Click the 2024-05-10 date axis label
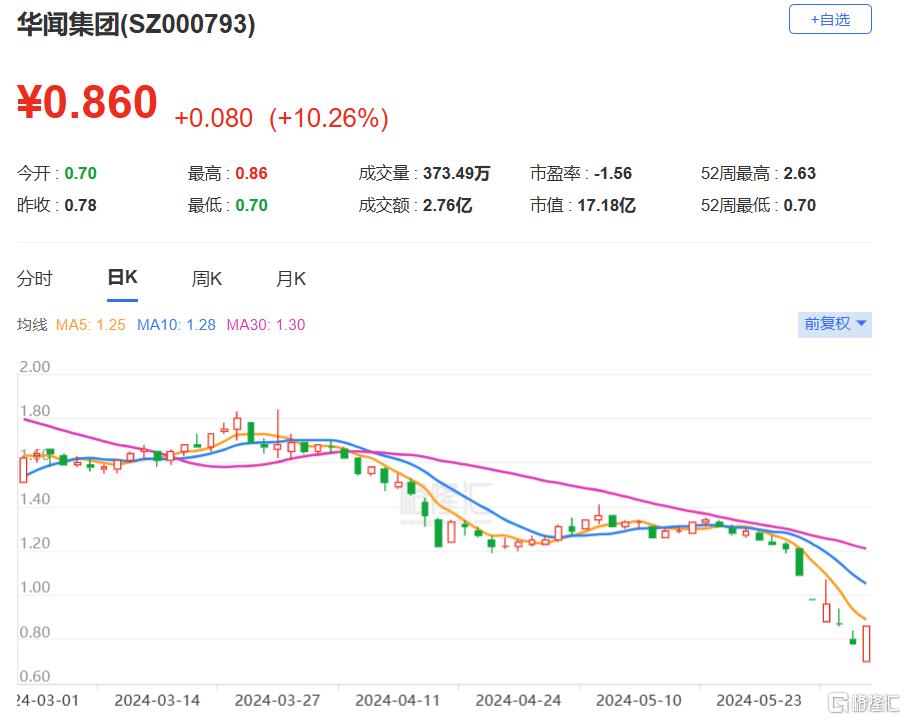Image resolution: width=907 pixels, height=720 pixels. (x=639, y=700)
